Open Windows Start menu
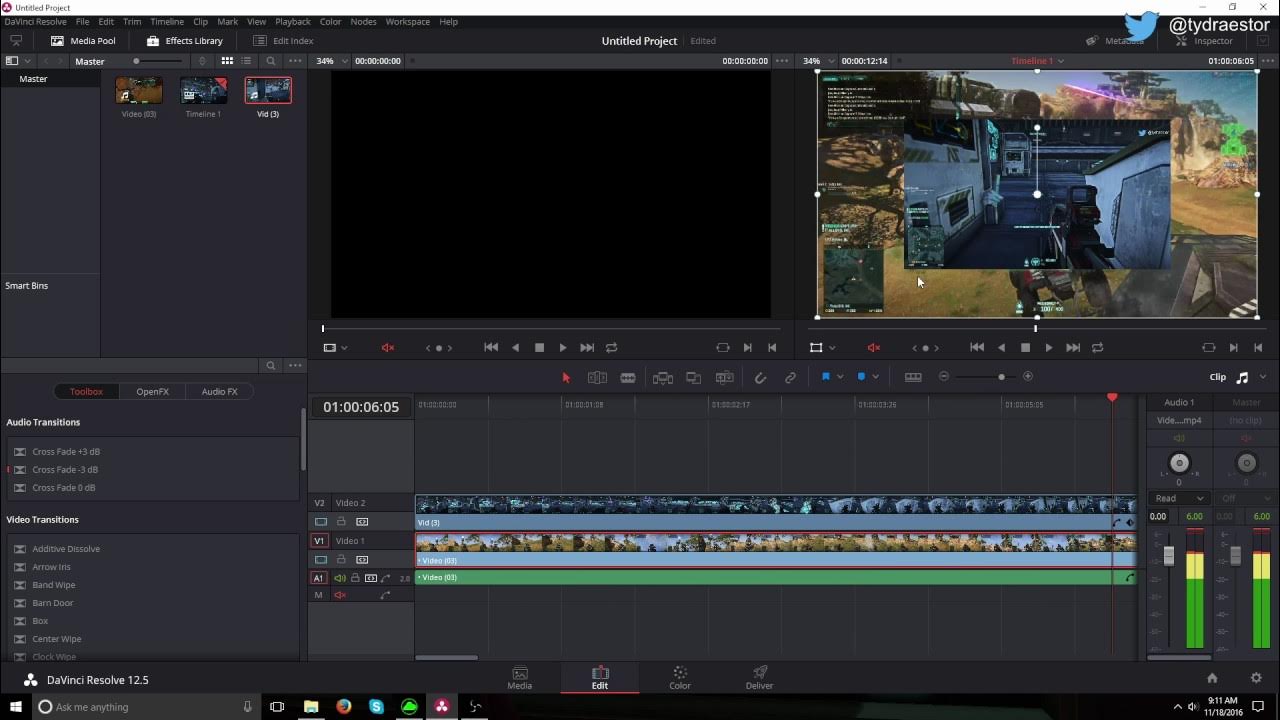This screenshot has height=720, width=1280. [x=16, y=707]
